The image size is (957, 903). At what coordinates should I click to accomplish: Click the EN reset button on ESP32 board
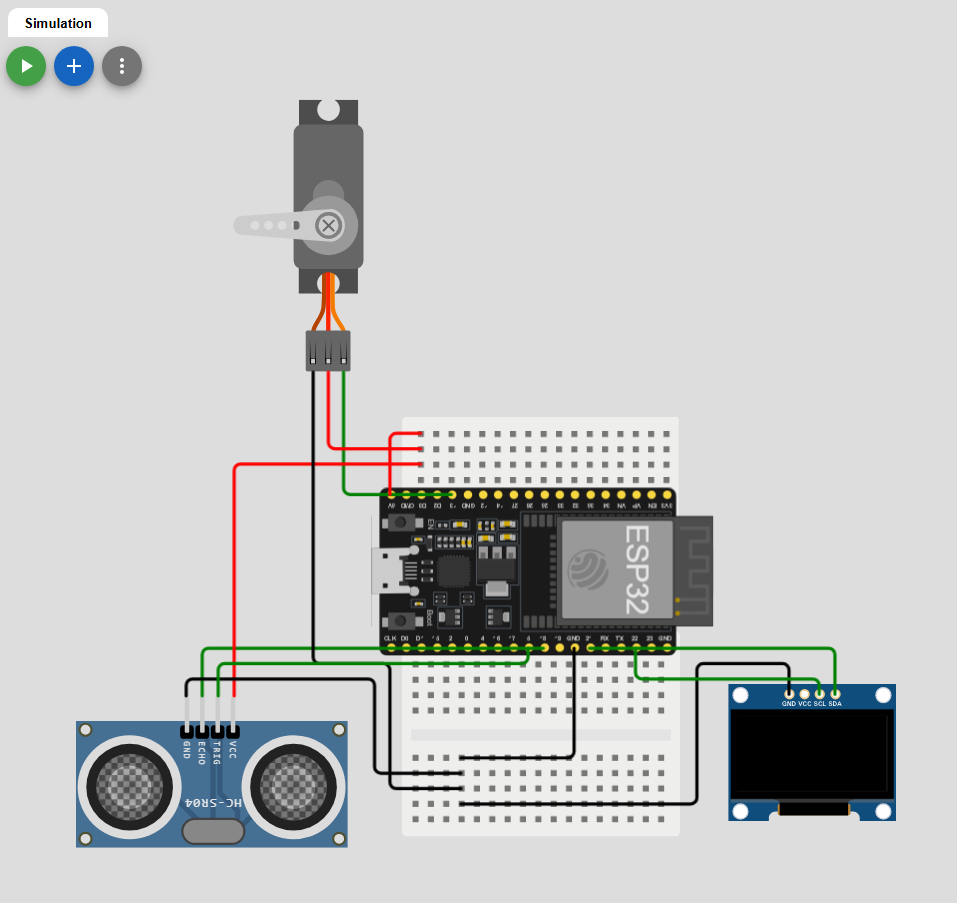click(x=401, y=523)
